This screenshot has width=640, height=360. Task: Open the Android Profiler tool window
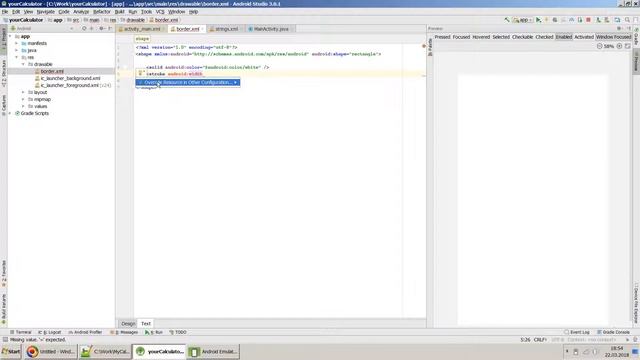coord(85,332)
